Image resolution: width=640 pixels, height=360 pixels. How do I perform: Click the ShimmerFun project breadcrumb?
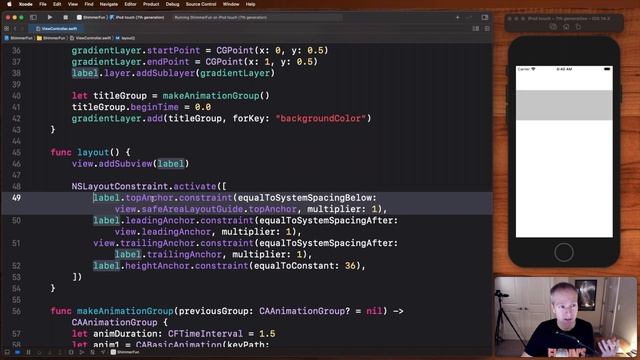tap(19, 38)
